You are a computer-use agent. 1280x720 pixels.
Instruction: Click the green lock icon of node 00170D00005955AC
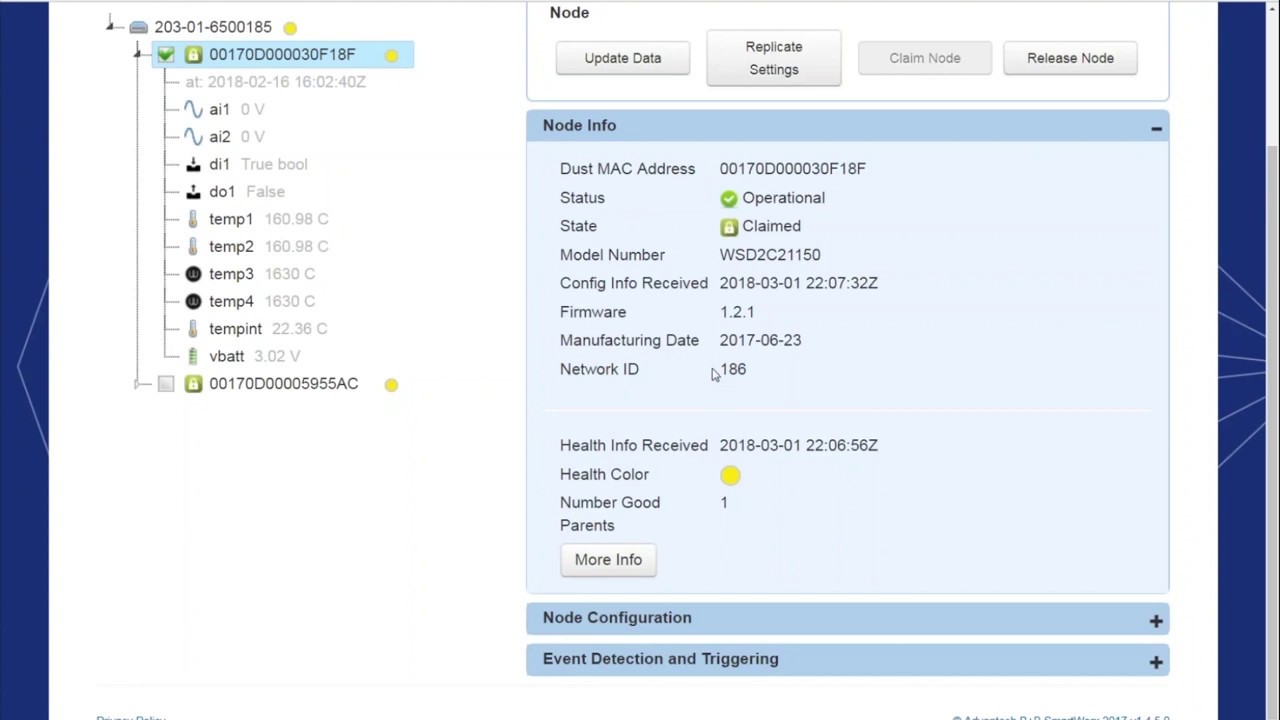pyautogui.click(x=193, y=384)
